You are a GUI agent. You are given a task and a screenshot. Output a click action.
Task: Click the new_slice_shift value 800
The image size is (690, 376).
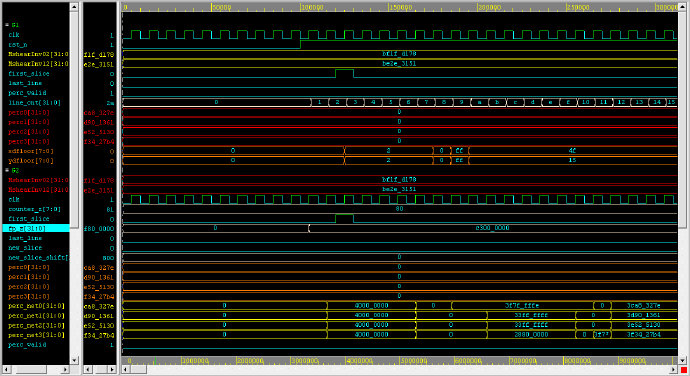click(x=108, y=258)
